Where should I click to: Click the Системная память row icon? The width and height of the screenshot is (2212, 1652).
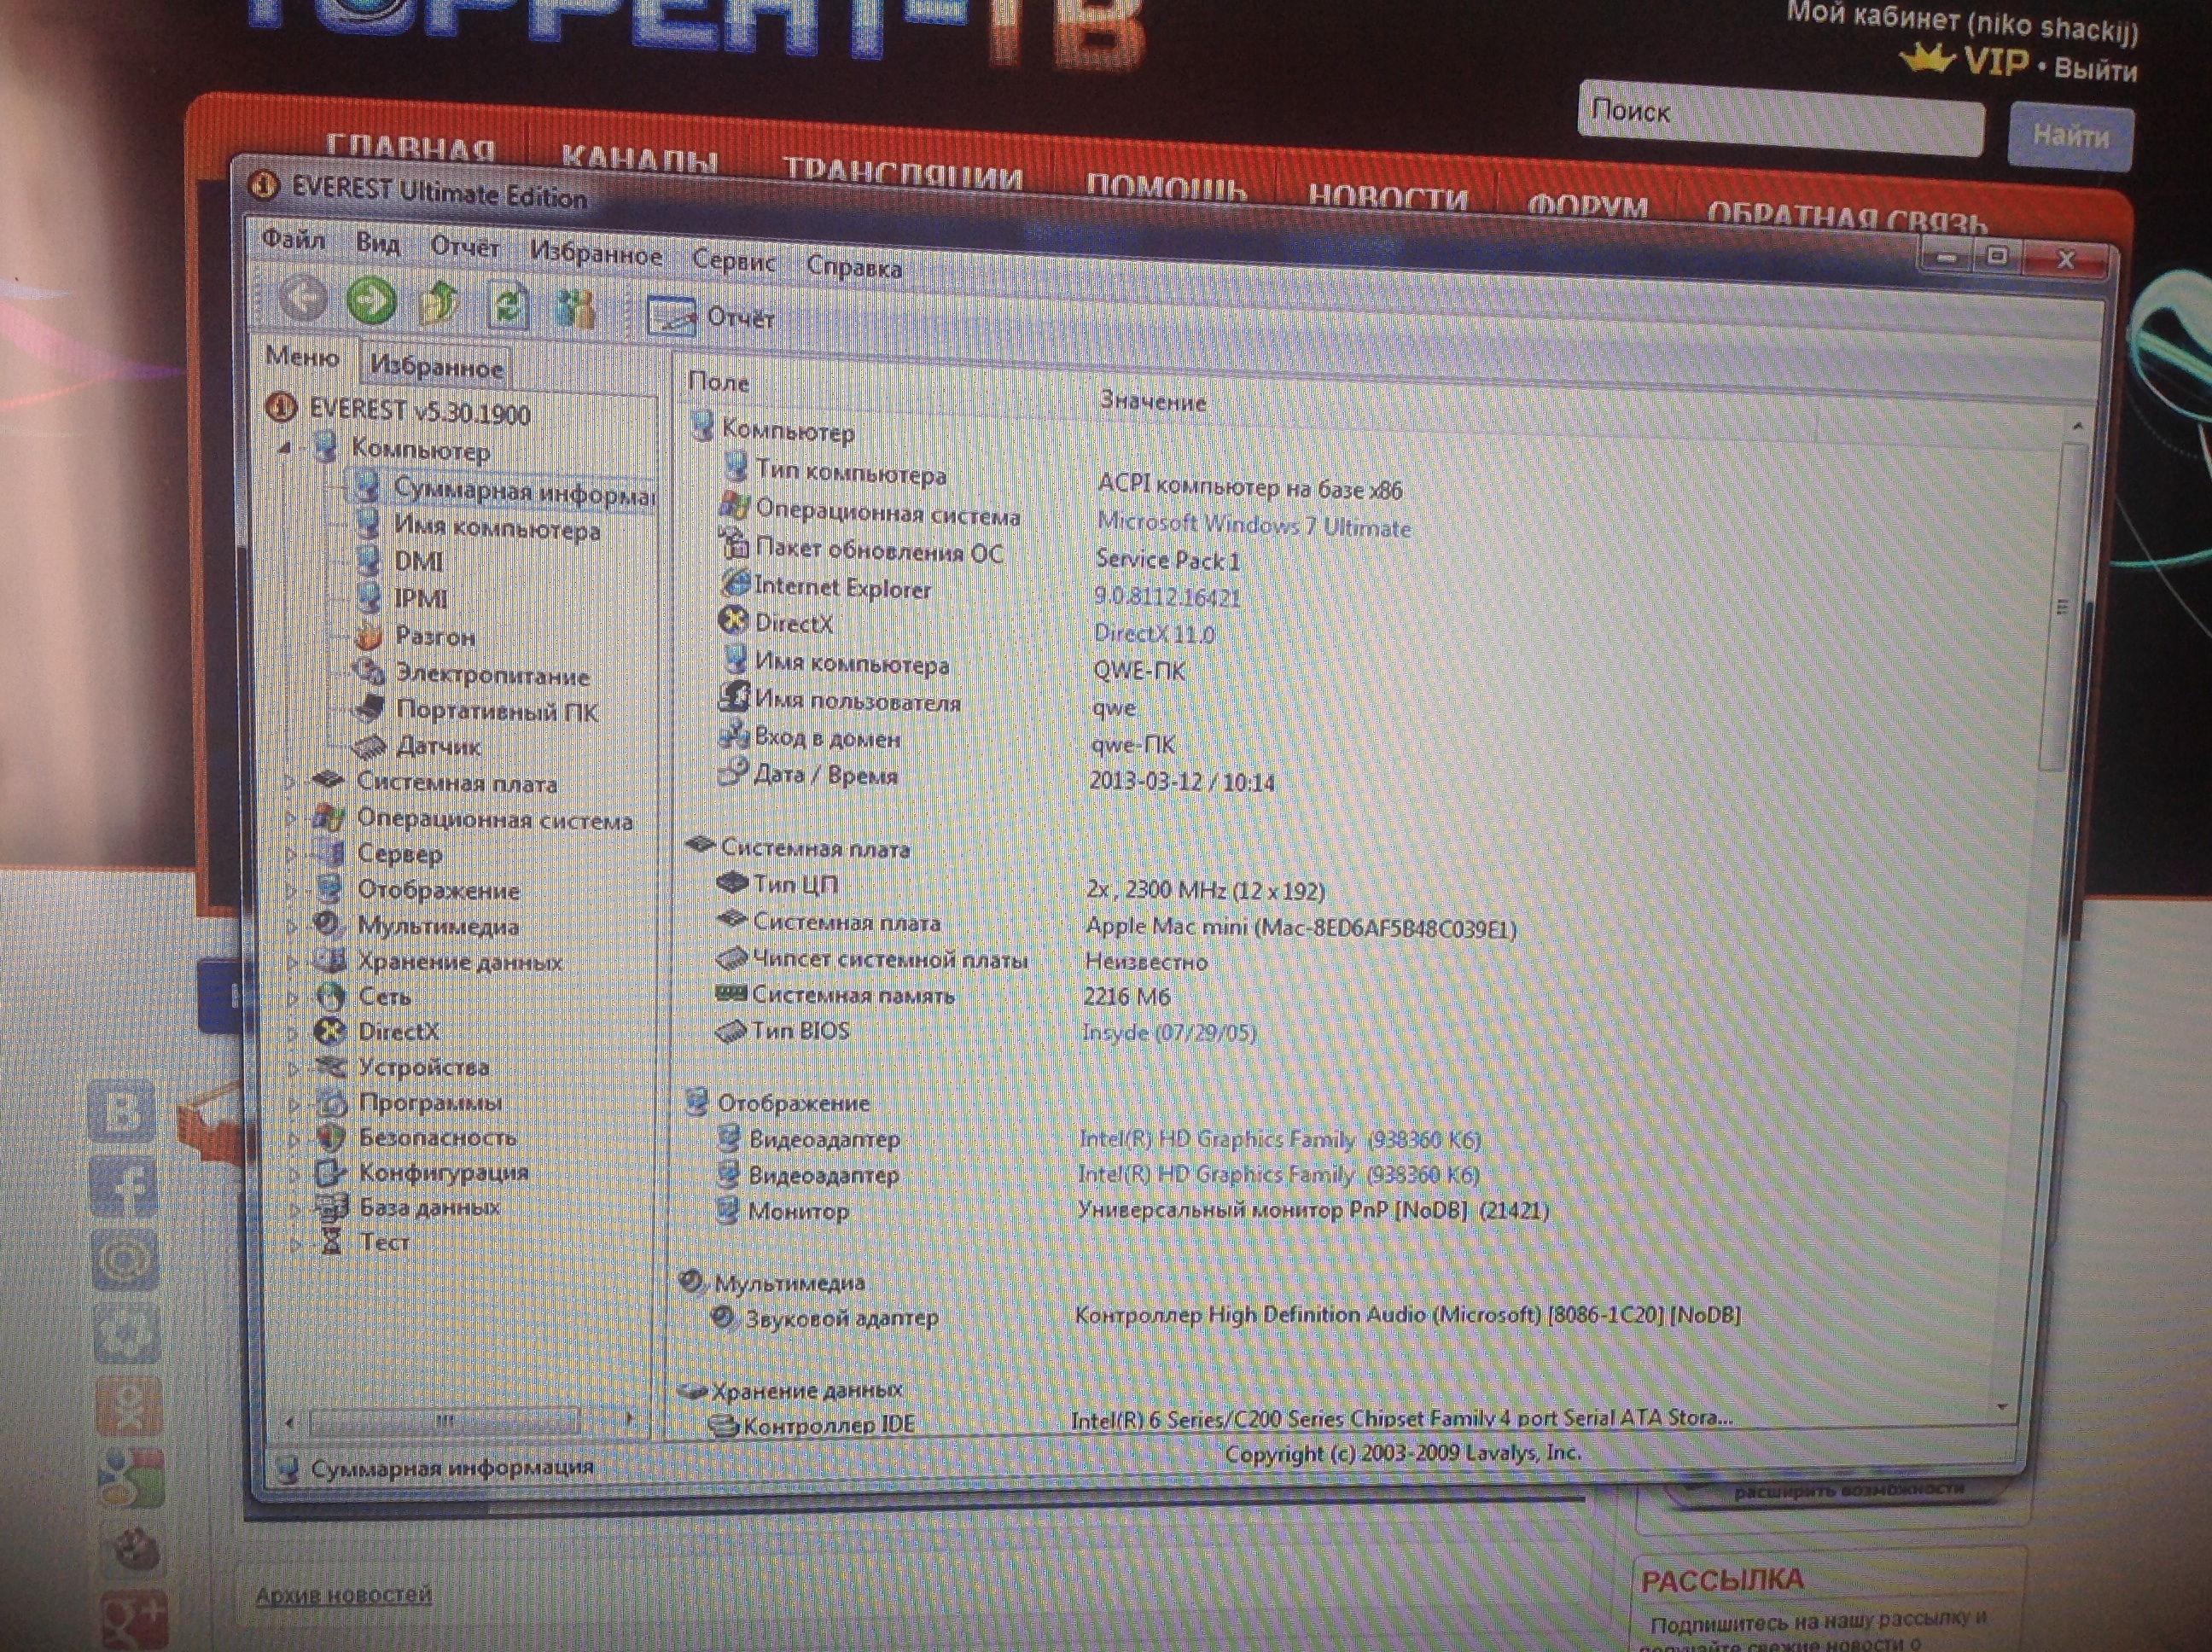coord(731,993)
